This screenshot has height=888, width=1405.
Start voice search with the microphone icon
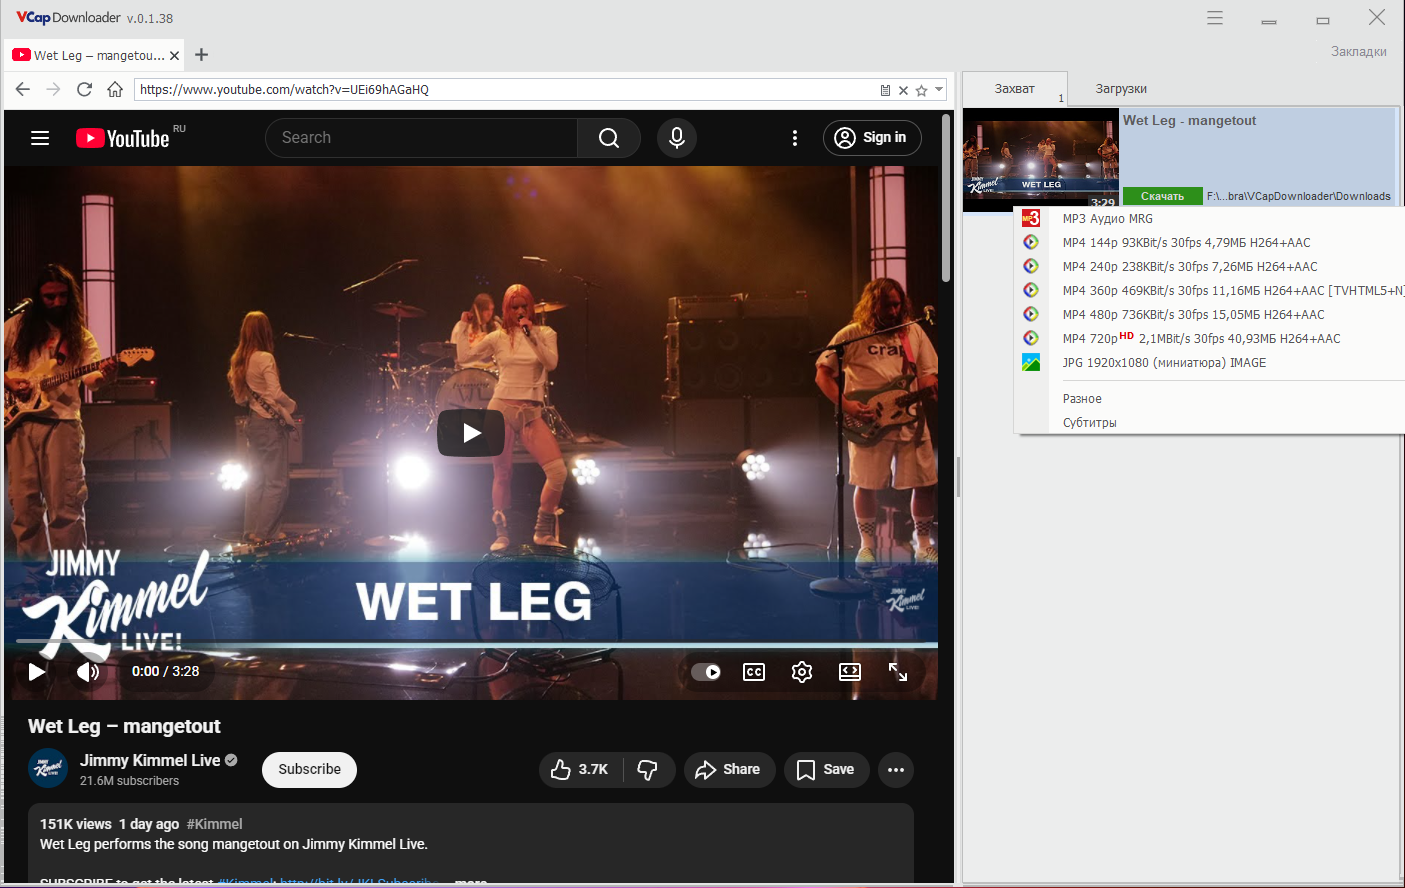coord(677,138)
